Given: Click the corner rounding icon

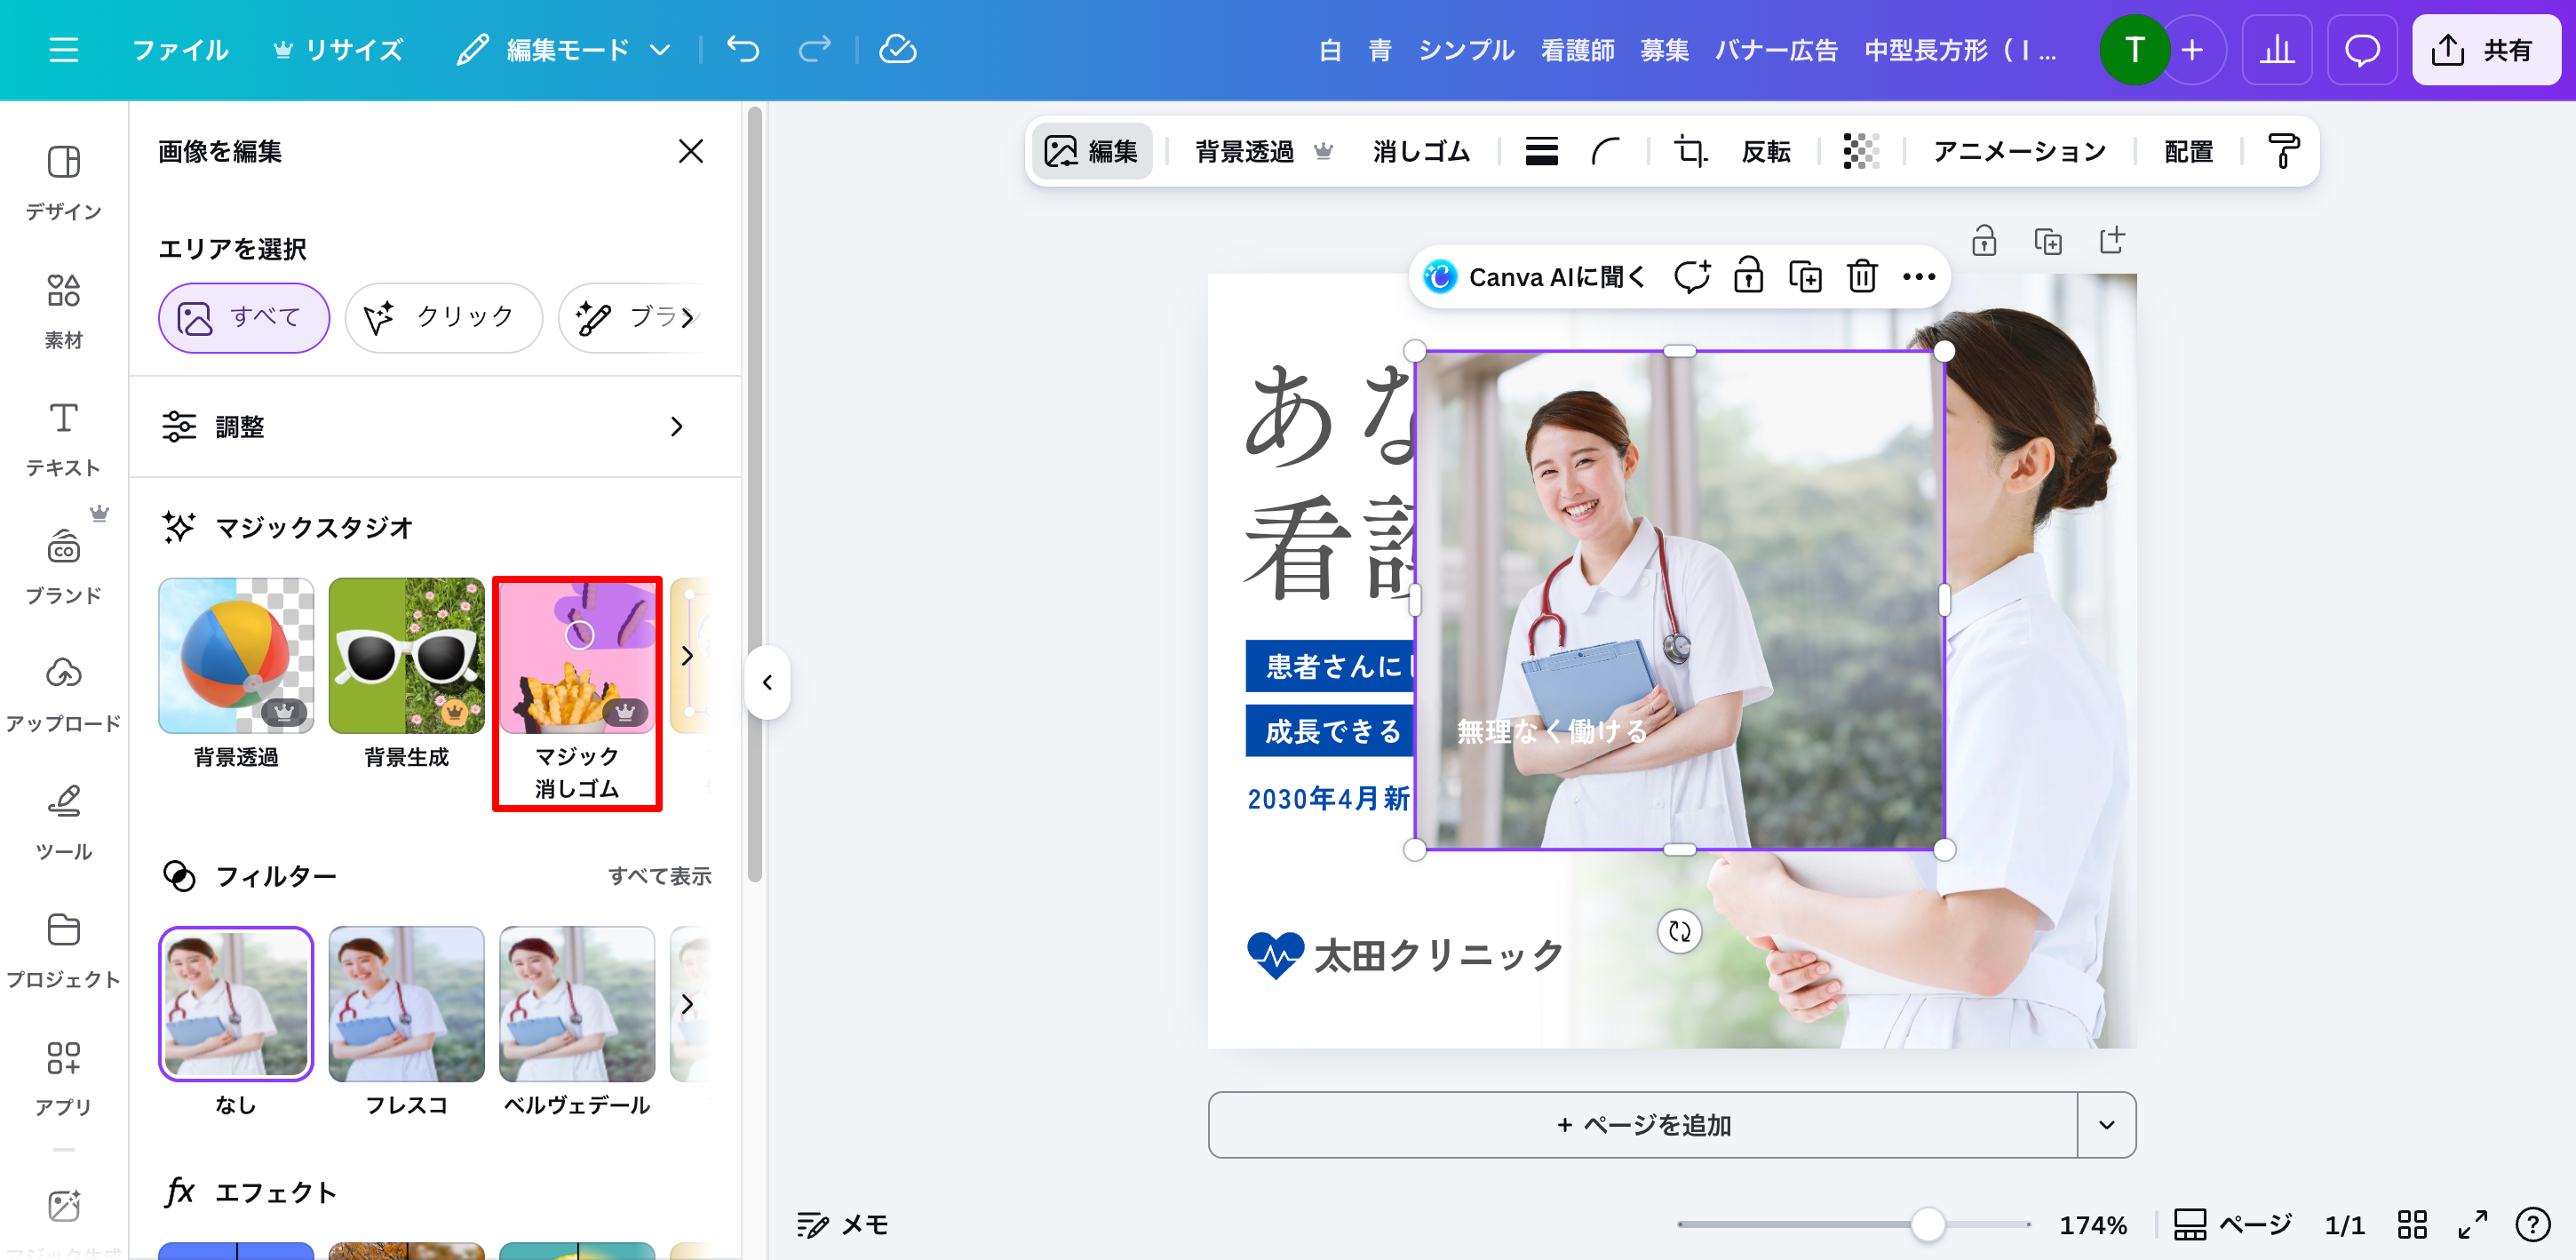Looking at the screenshot, I should [1605, 152].
